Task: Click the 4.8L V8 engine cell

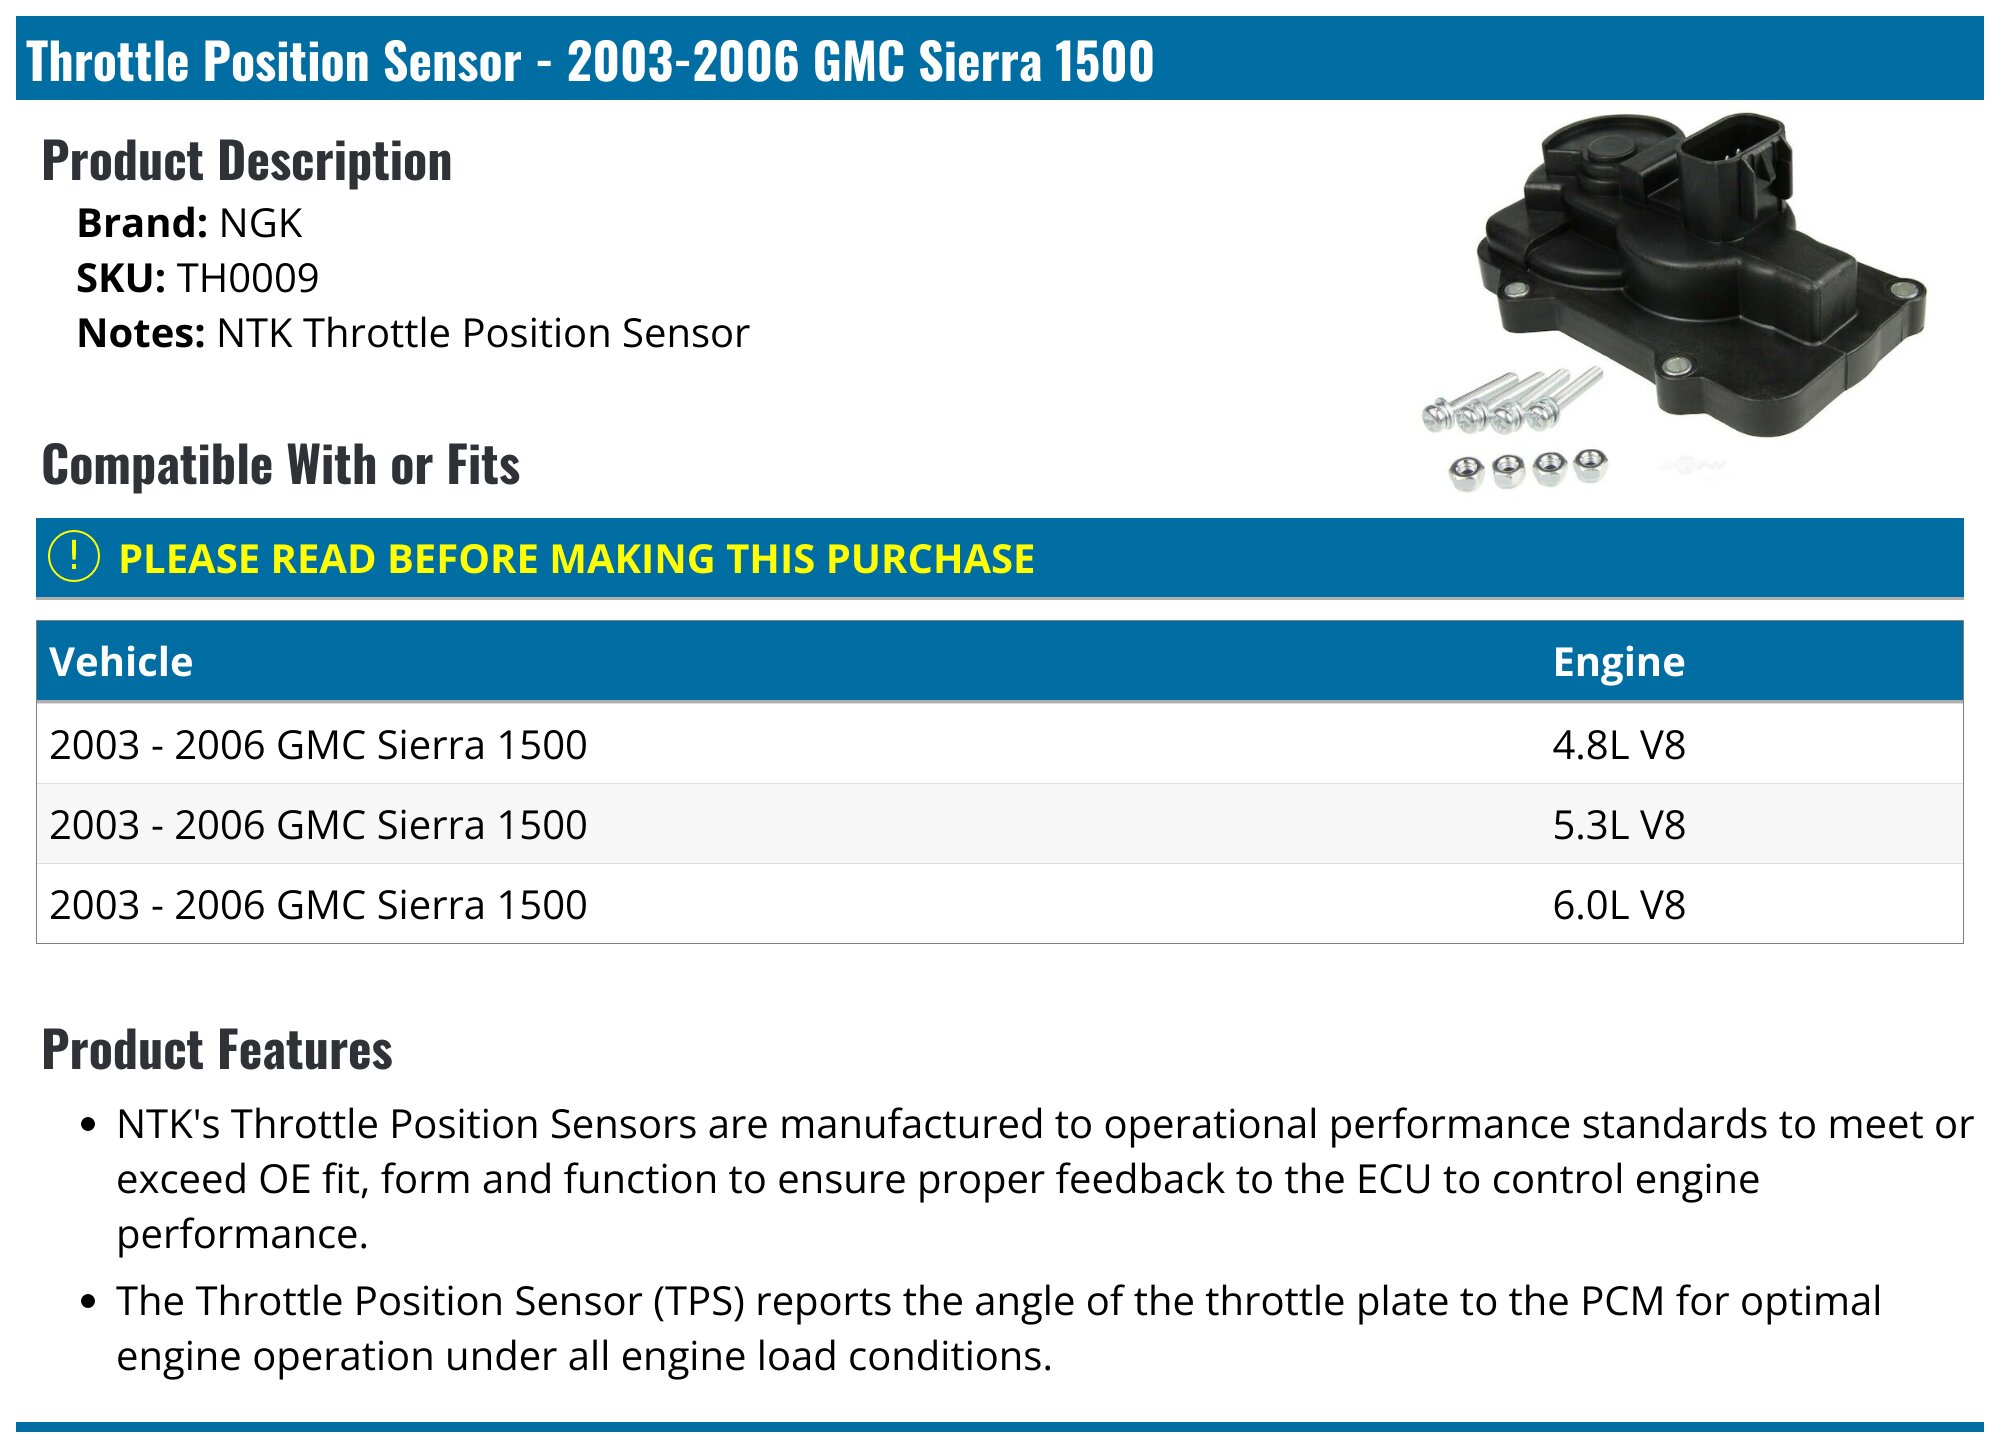Action: (1618, 745)
